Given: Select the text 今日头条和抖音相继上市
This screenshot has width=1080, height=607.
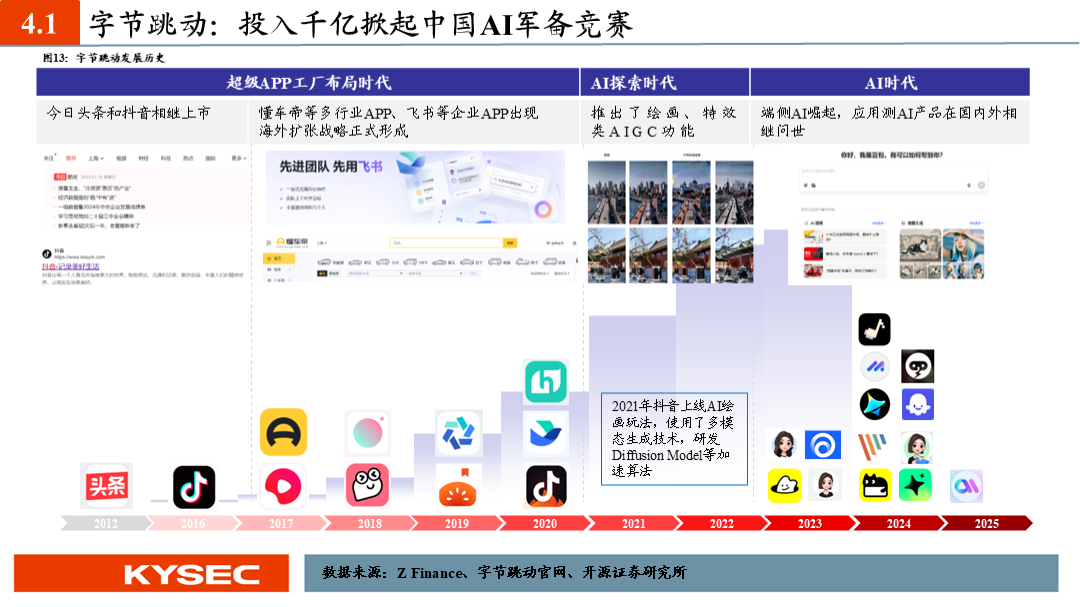Looking at the screenshot, I should (x=129, y=113).
